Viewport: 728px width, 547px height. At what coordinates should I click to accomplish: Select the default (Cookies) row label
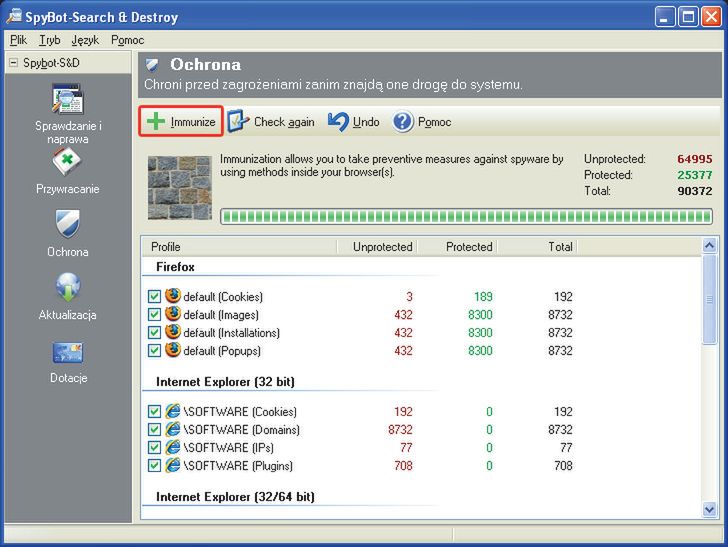(223, 296)
